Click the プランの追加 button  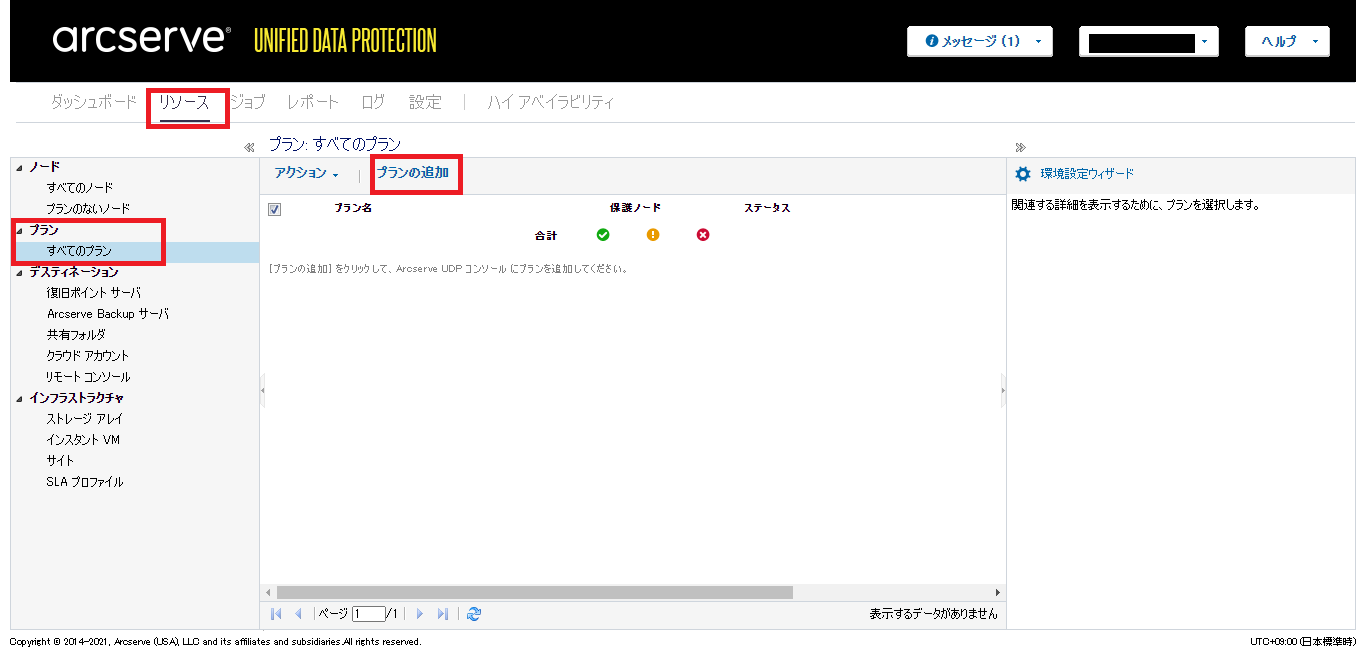coord(413,173)
